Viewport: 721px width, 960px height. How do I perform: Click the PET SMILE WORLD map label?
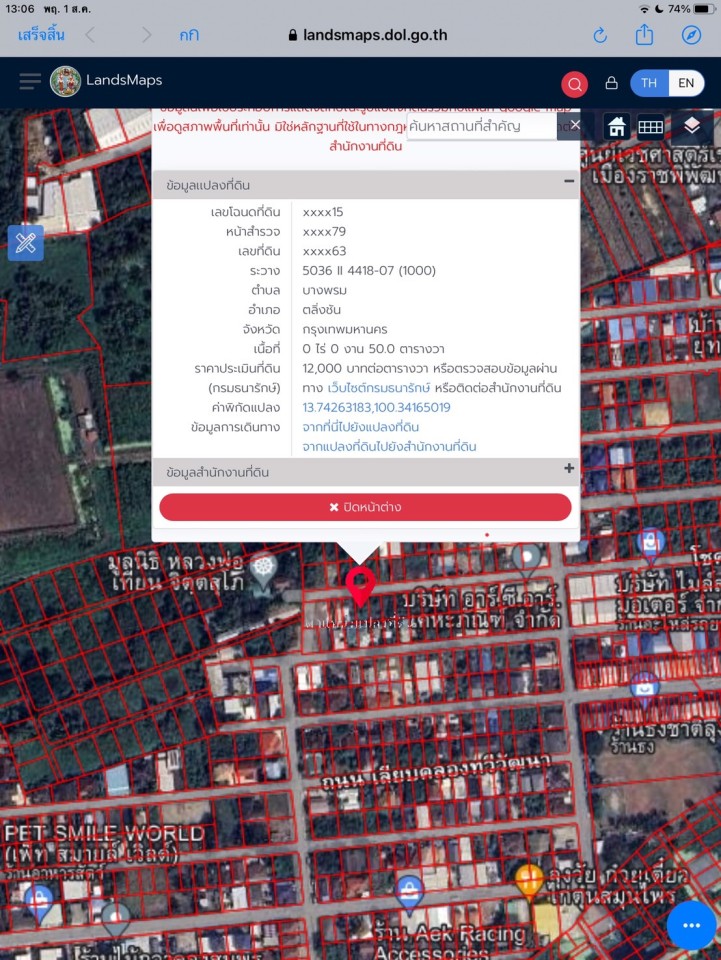(104, 842)
